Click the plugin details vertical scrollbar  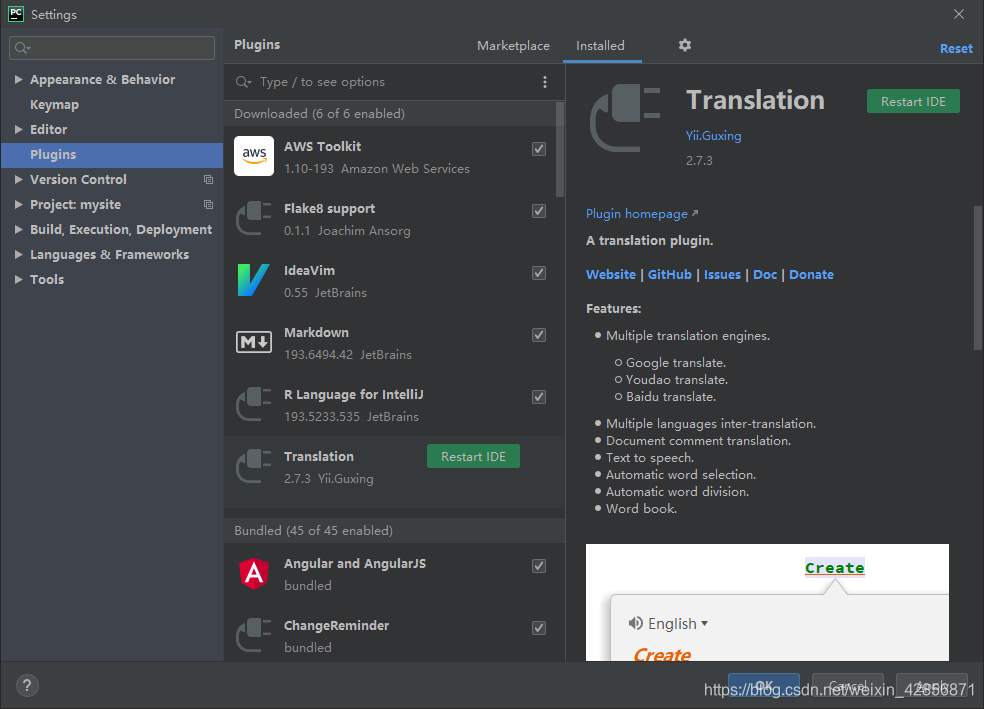coord(978,278)
